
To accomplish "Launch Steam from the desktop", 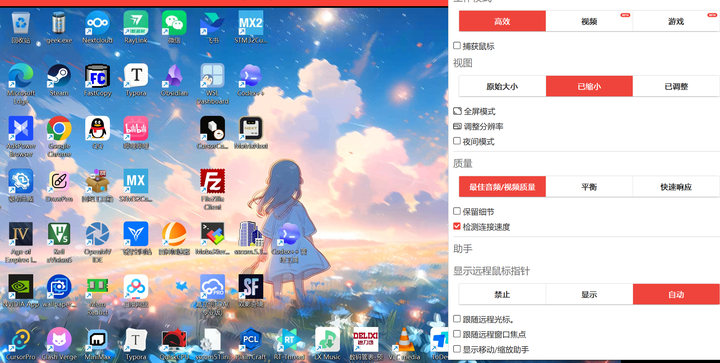I will pyautogui.click(x=59, y=76).
